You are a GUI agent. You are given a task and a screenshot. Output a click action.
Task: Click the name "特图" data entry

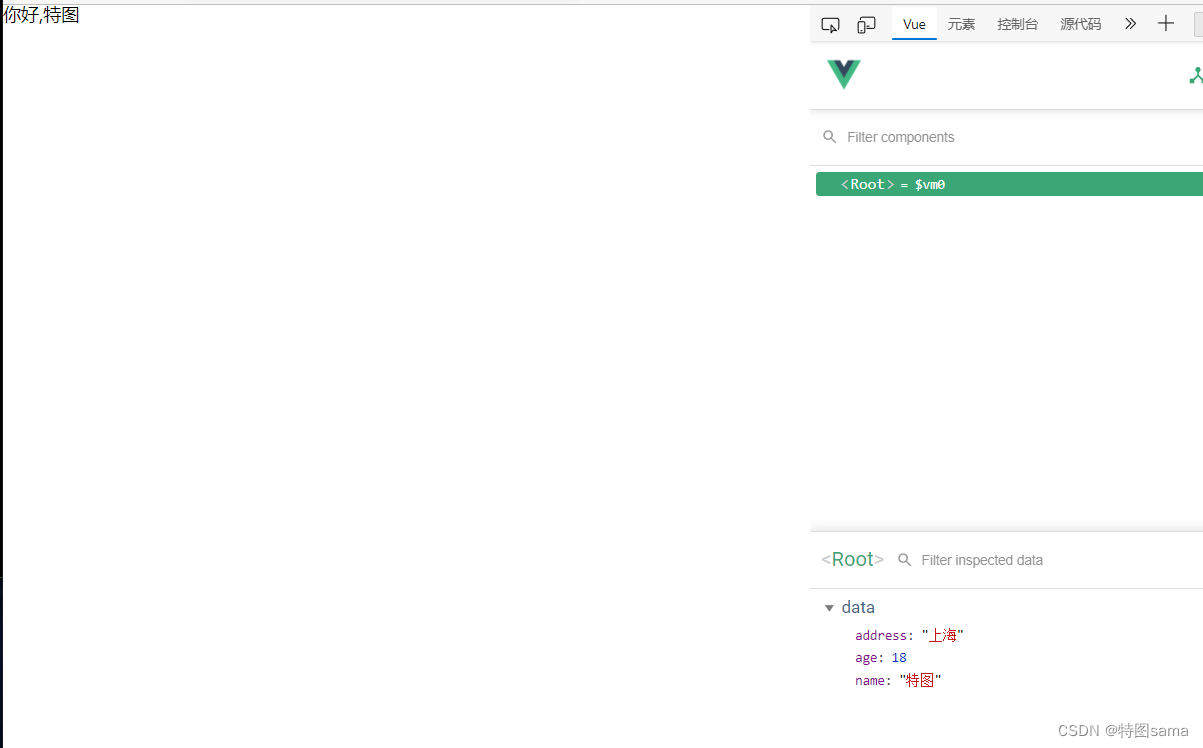[898, 681]
